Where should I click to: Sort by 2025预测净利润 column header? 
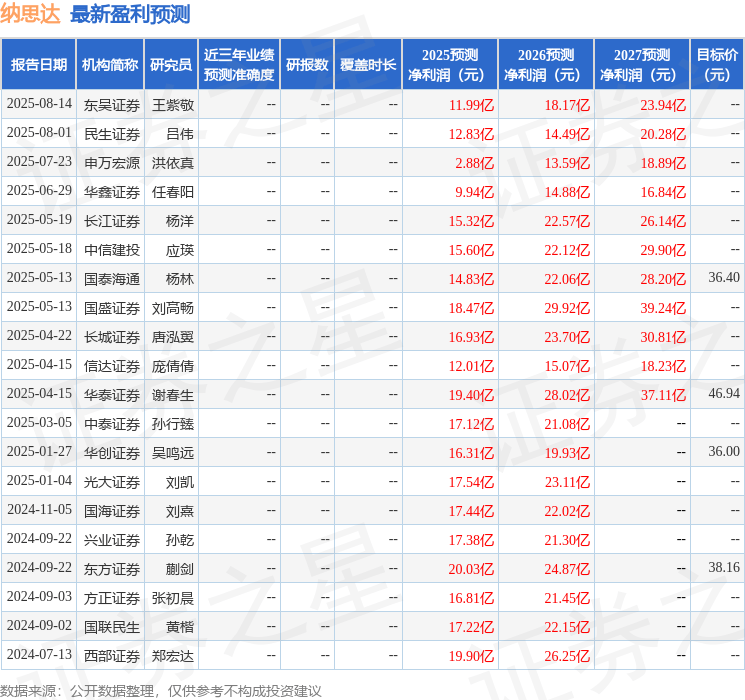coord(449,65)
